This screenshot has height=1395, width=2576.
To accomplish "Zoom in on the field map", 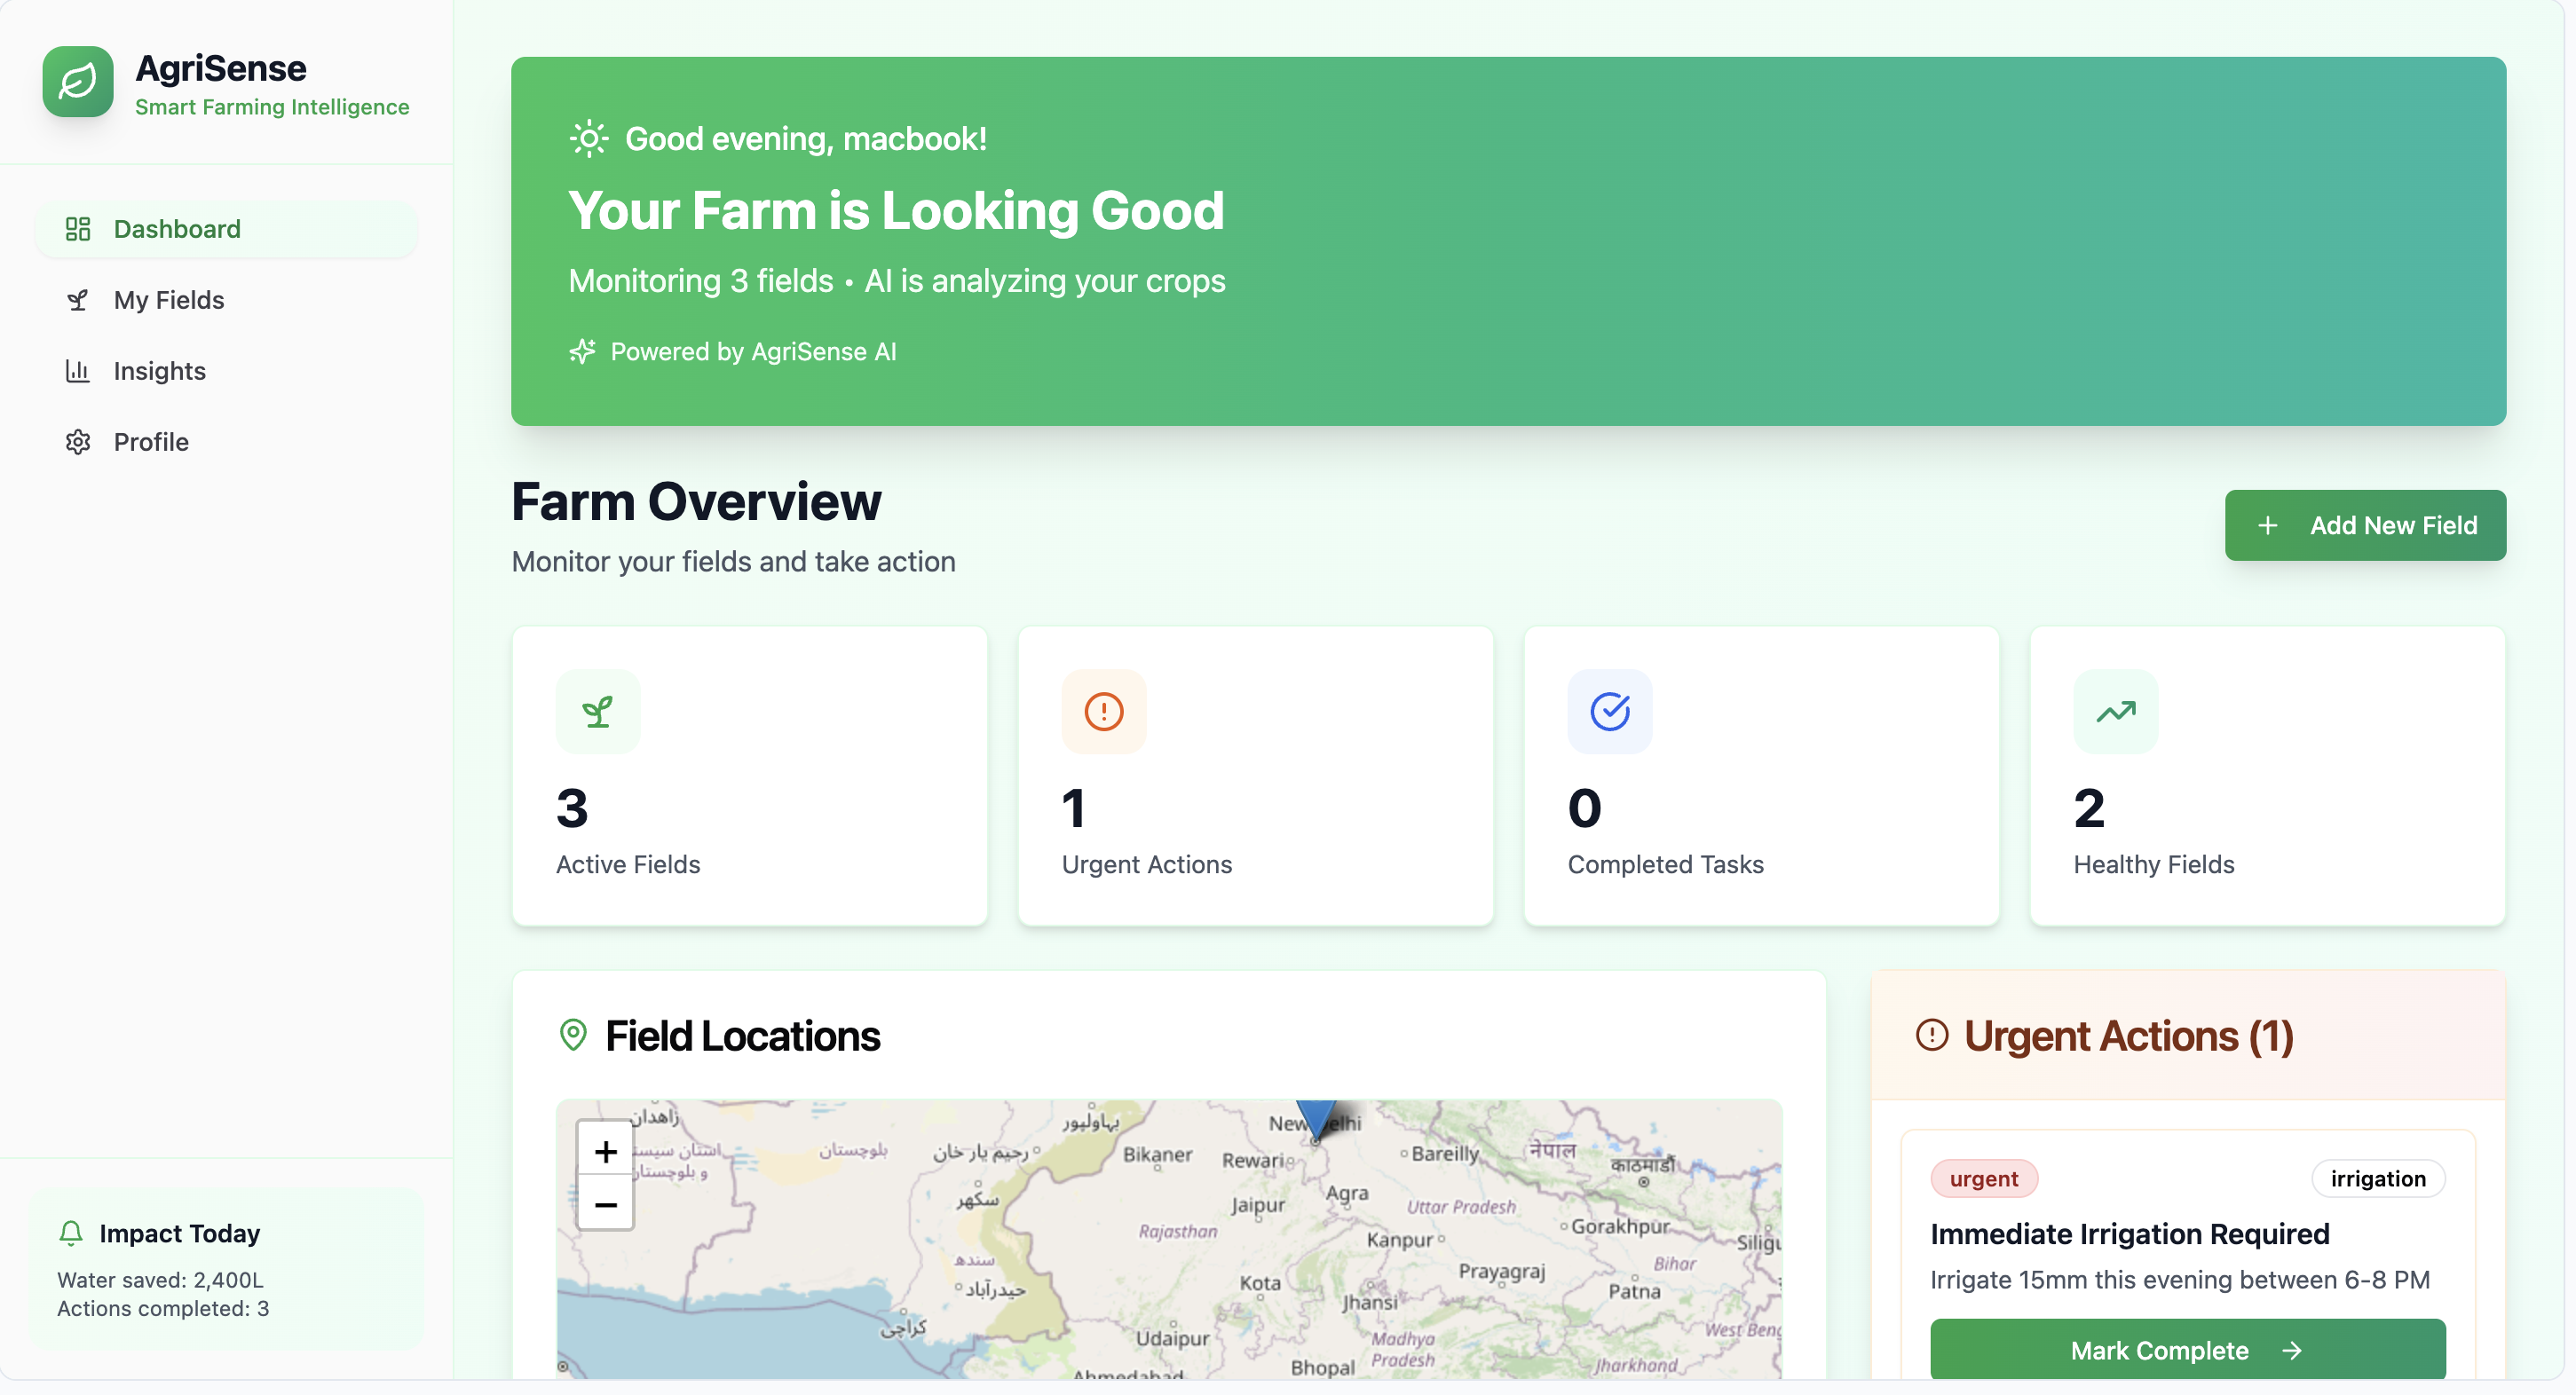I will pyautogui.click(x=605, y=1151).
